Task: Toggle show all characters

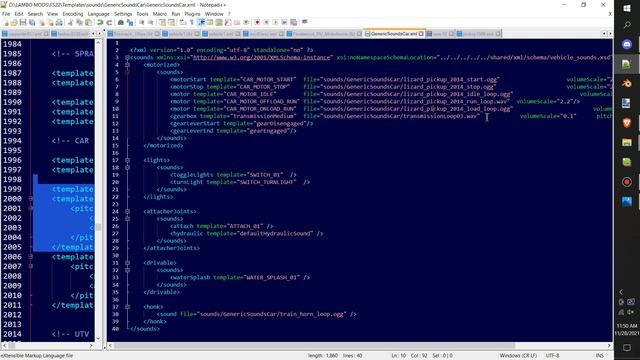Action: coord(192,22)
